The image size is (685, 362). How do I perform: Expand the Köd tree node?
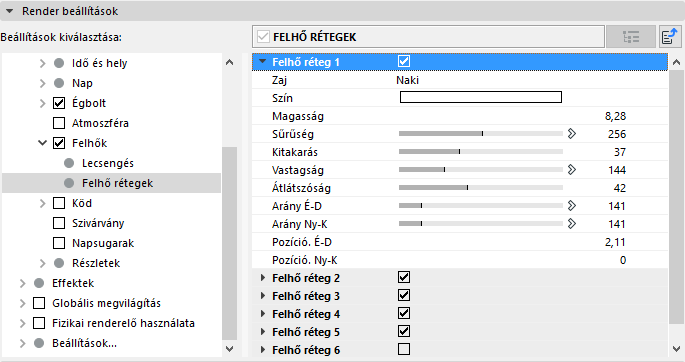pos(42,203)
